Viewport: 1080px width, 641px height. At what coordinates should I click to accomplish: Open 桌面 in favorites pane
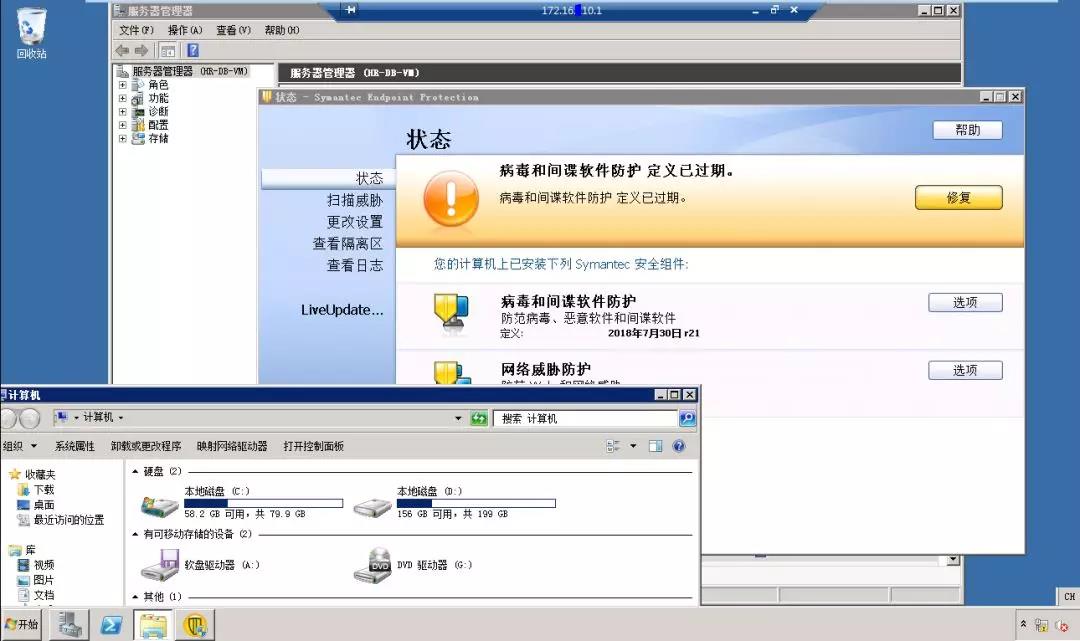37,505
